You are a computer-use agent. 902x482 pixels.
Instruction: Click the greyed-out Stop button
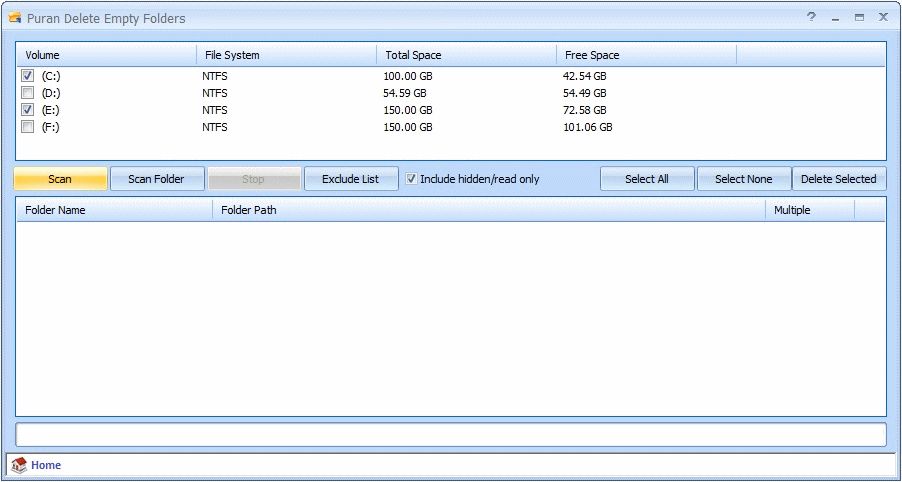point(254,179)
